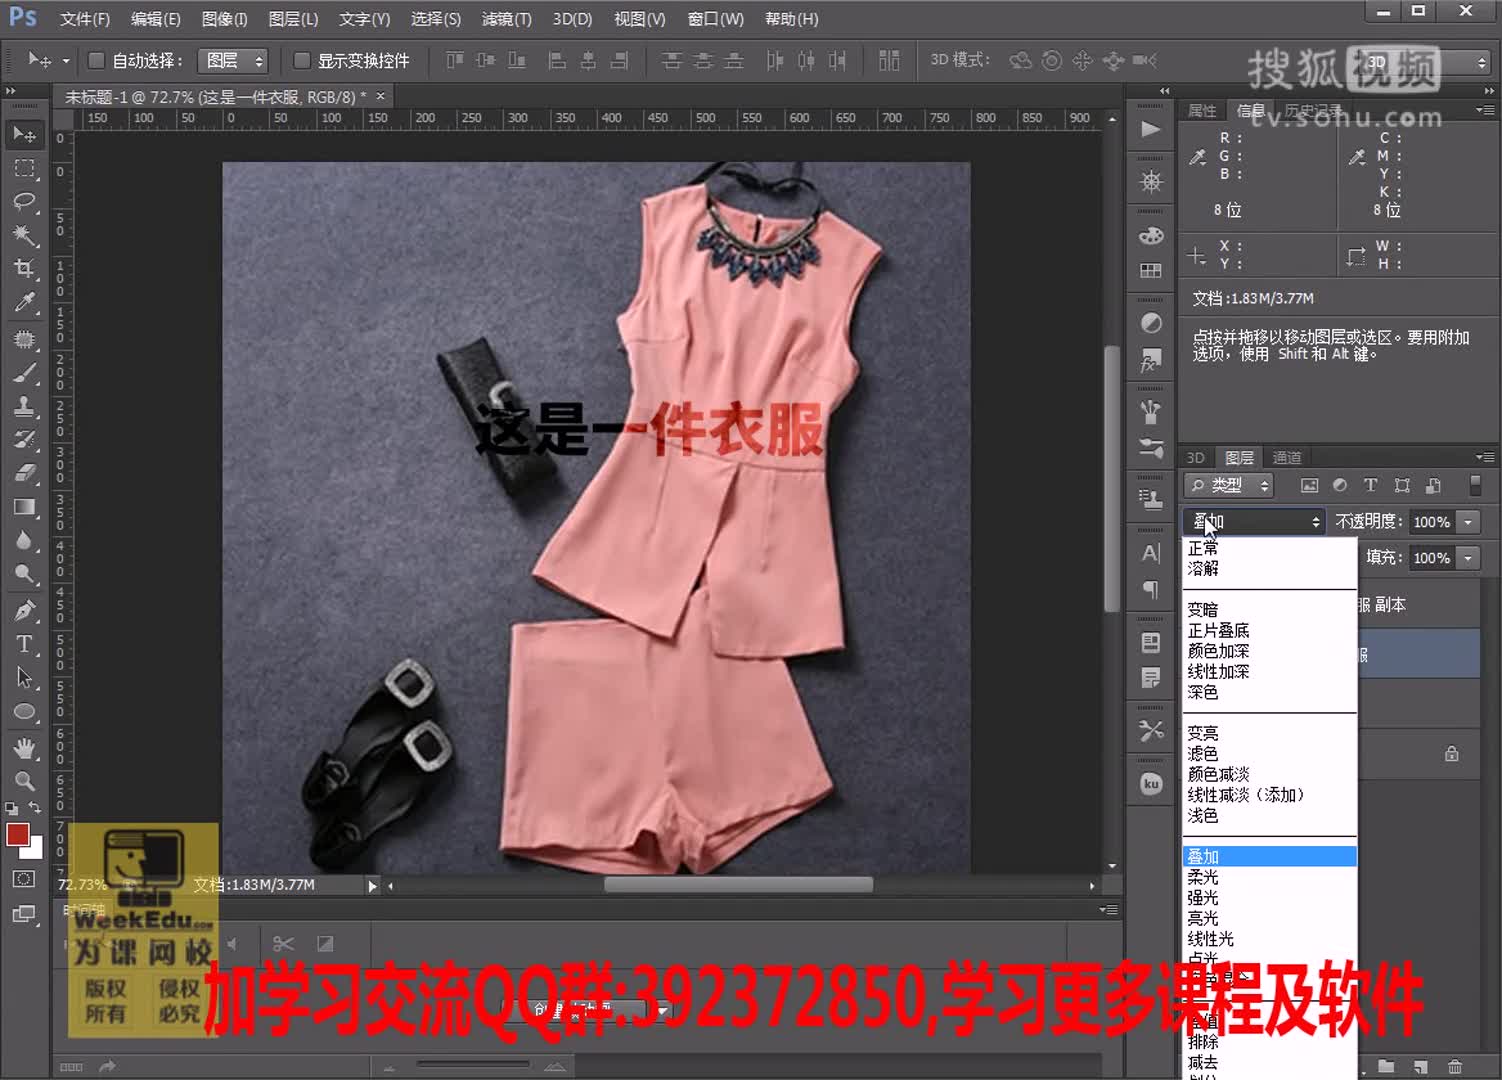This screenshot has height=1080, width=1502.
Task: Click the red foreground color swatch
Action: (x=16, y=834)
